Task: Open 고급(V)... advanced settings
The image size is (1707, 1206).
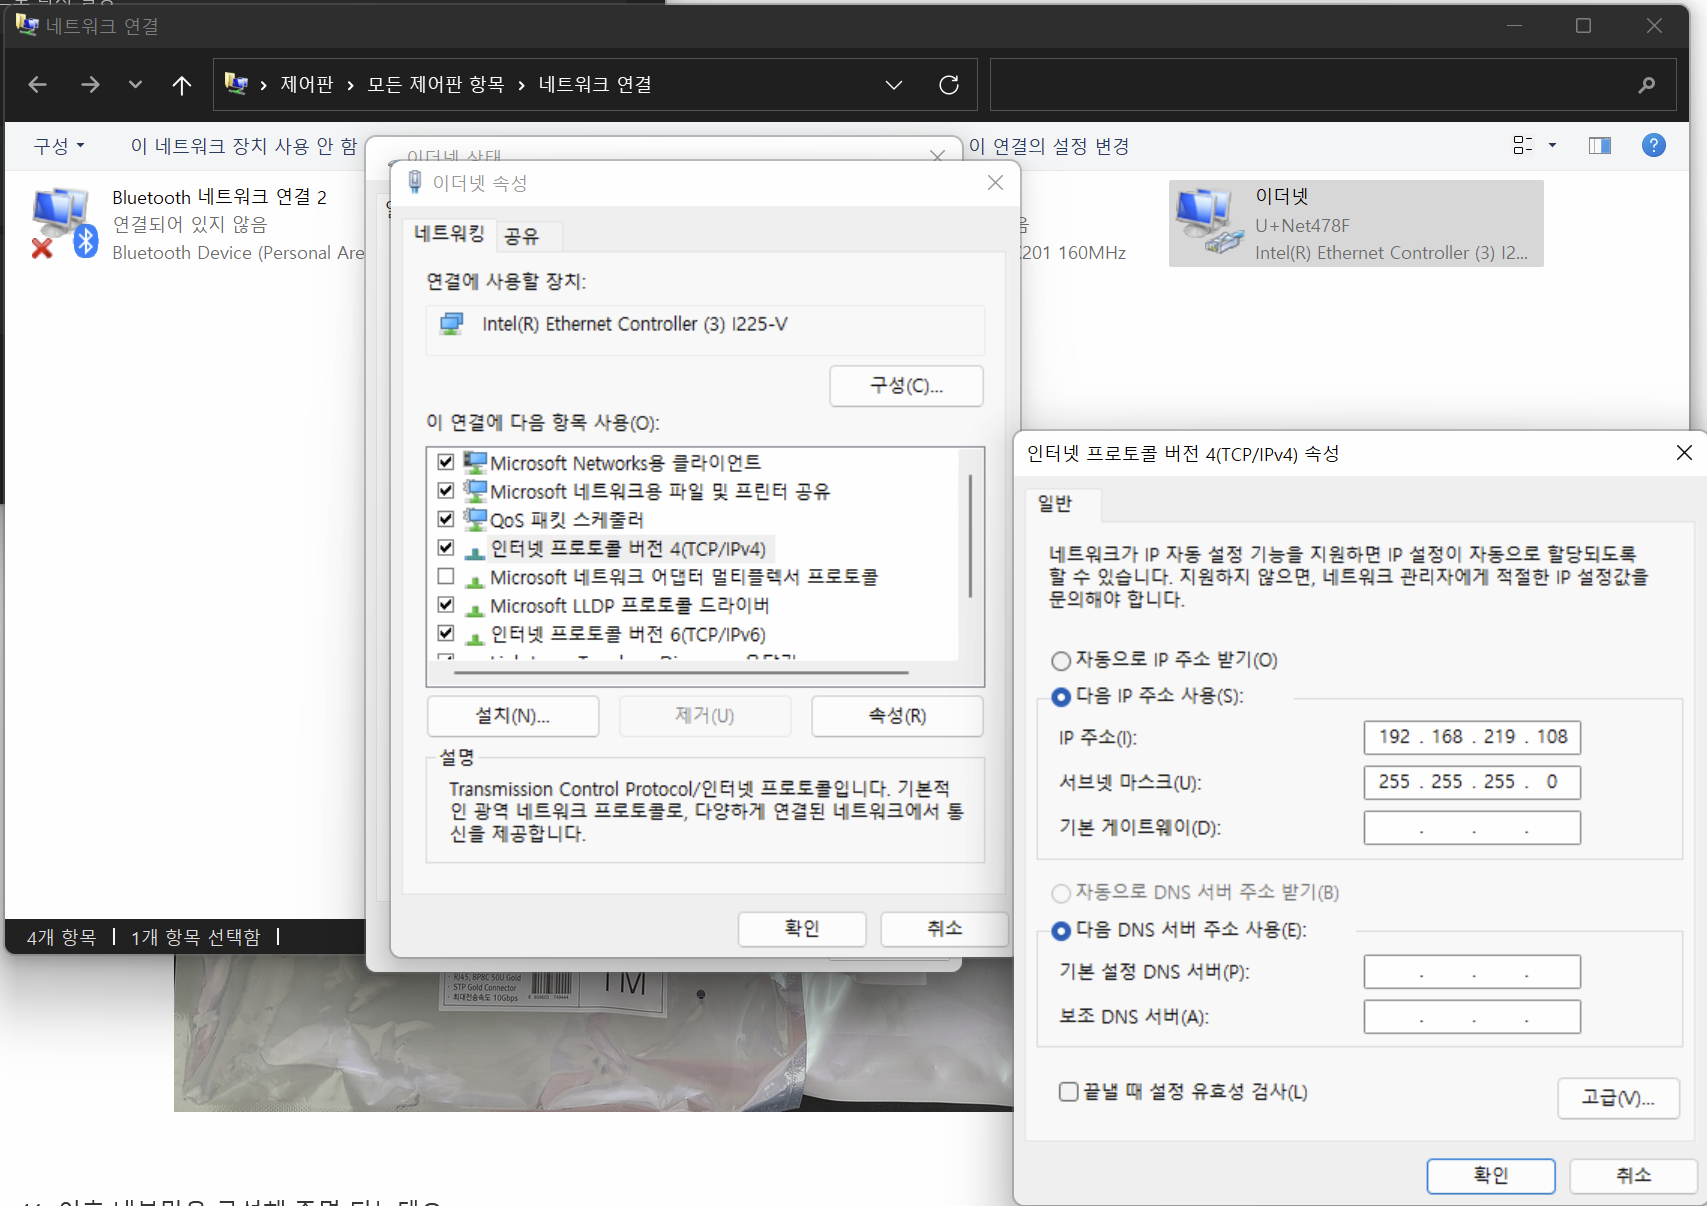Action: click(x=1618, y=1098)
